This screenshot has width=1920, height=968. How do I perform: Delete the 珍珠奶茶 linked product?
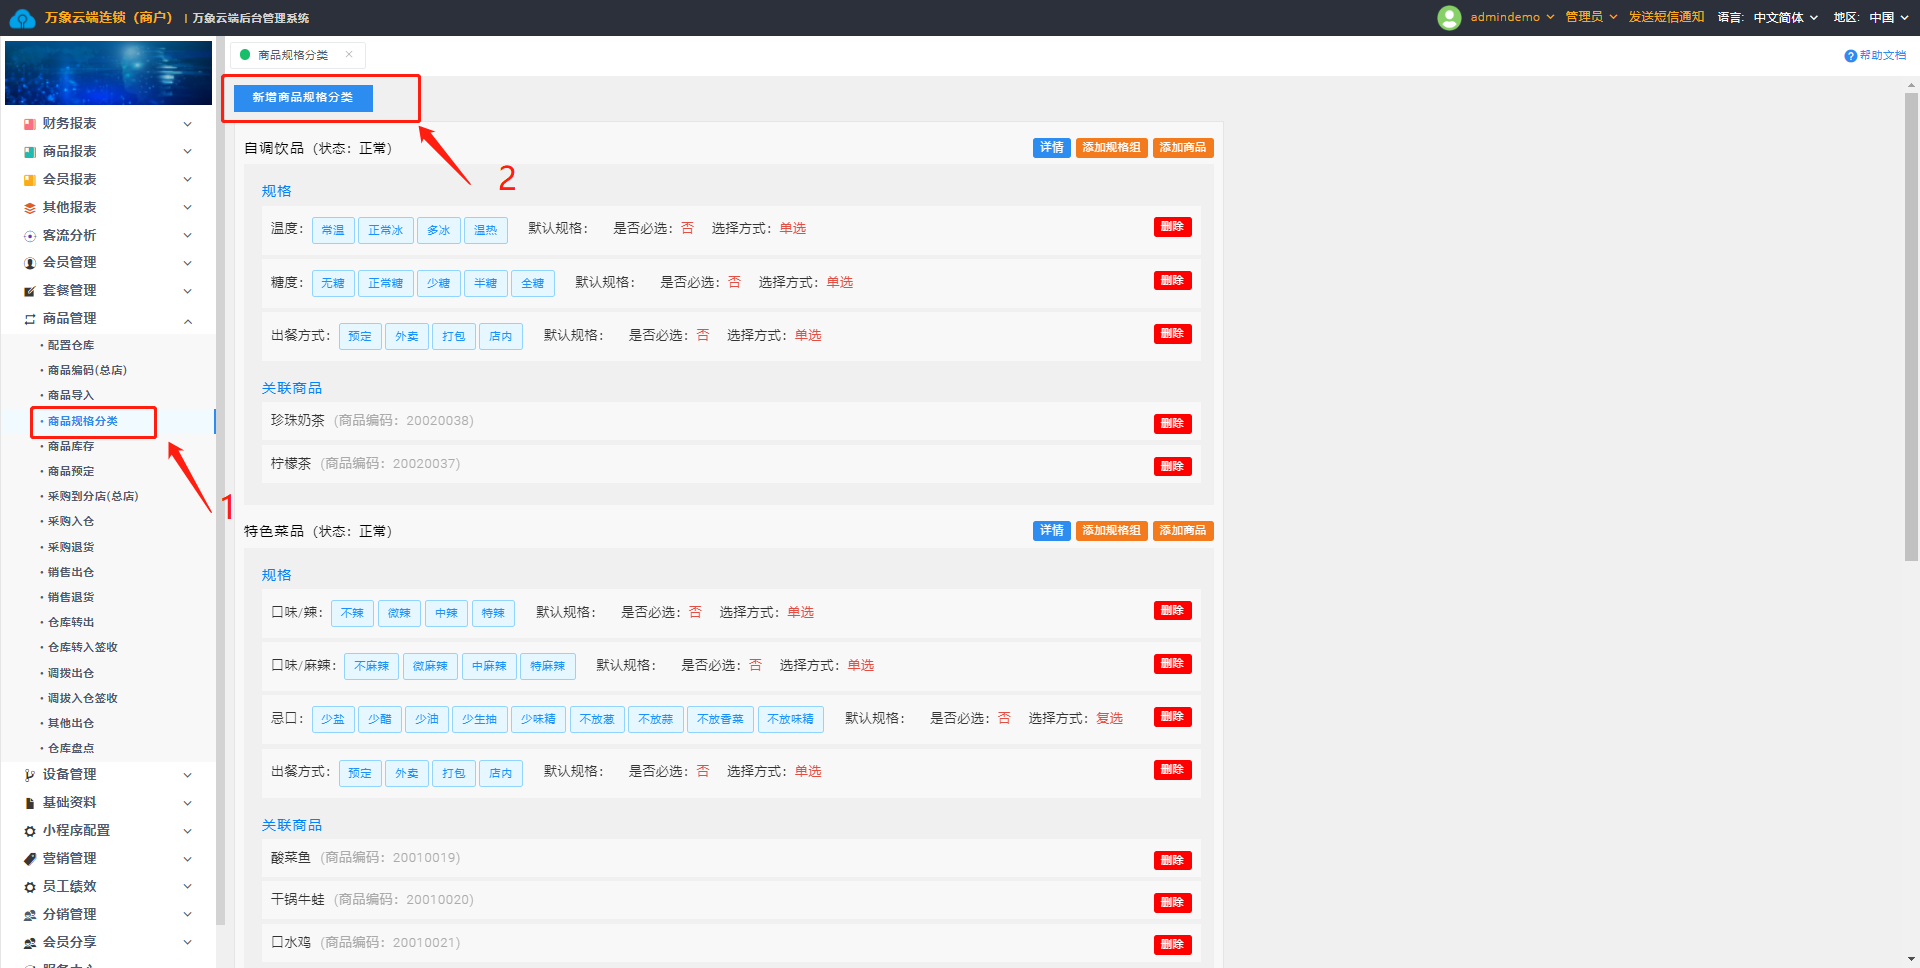(1172, 424)
